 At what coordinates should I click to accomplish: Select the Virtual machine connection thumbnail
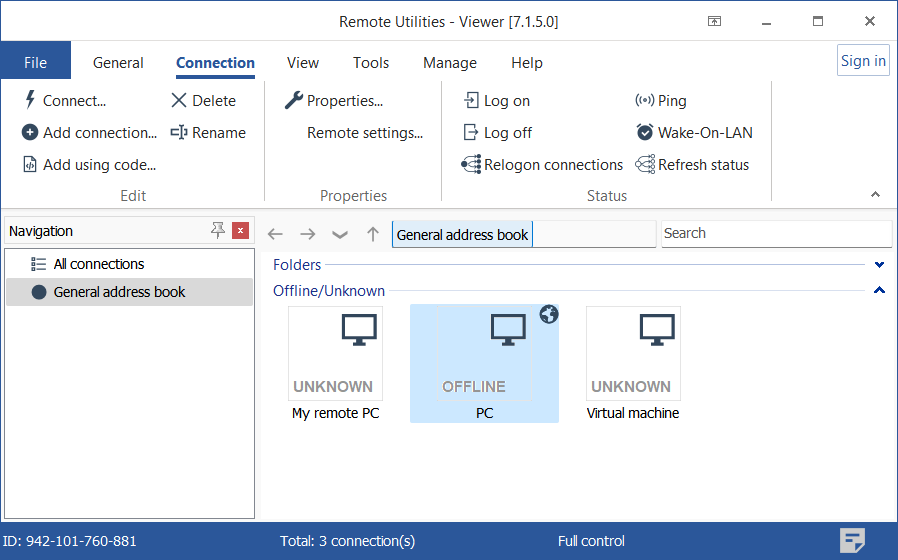pyautogui.click(x=633, y=355)
